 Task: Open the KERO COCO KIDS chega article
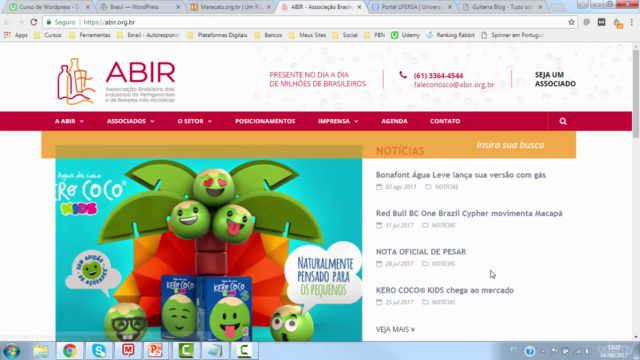tap(444, 290)
